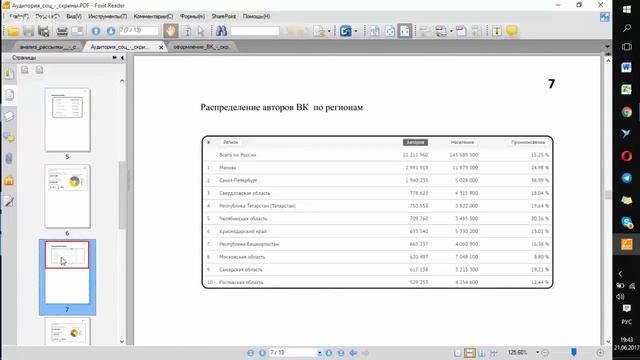The image size is (640, 360).
Task: Select page 5 thumbnail
Action: point(67,120)
